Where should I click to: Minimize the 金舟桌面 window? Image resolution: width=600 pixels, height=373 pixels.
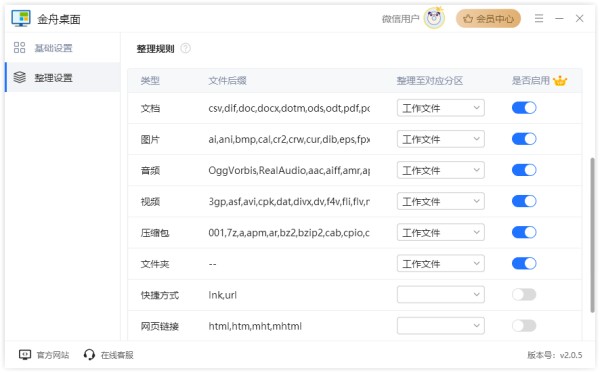[559, 18]
